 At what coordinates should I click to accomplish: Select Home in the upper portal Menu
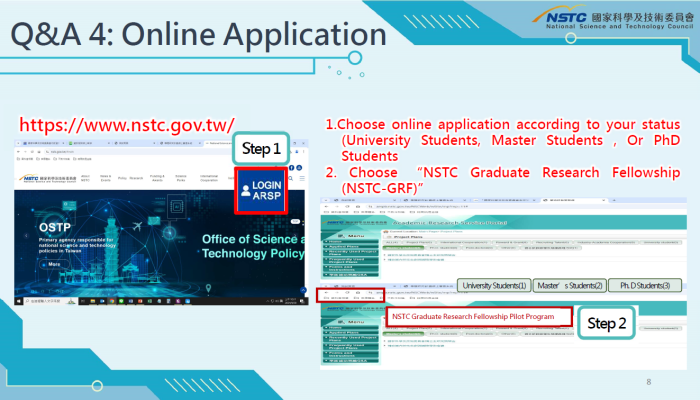[x=351, y=242]
